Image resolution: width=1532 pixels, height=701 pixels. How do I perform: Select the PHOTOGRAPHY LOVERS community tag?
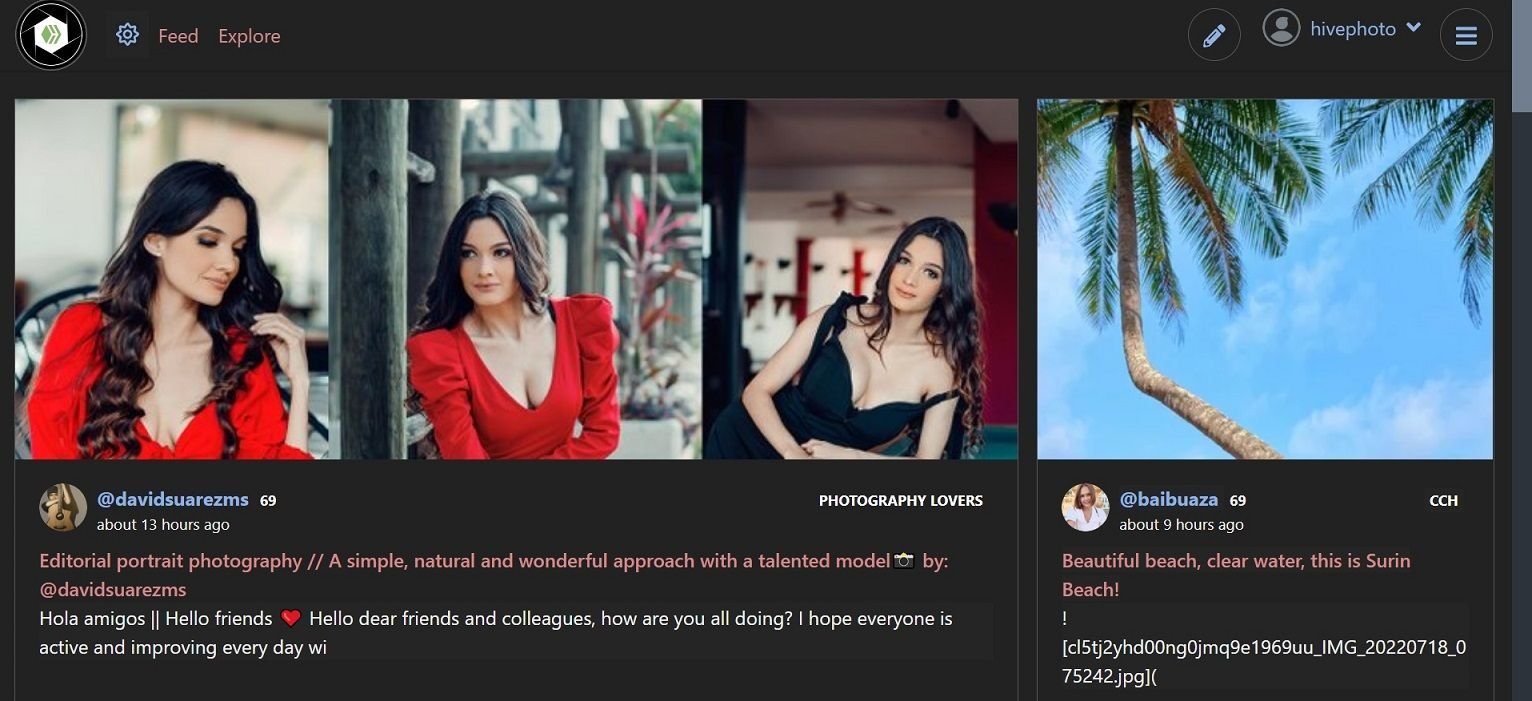point(901,500)
